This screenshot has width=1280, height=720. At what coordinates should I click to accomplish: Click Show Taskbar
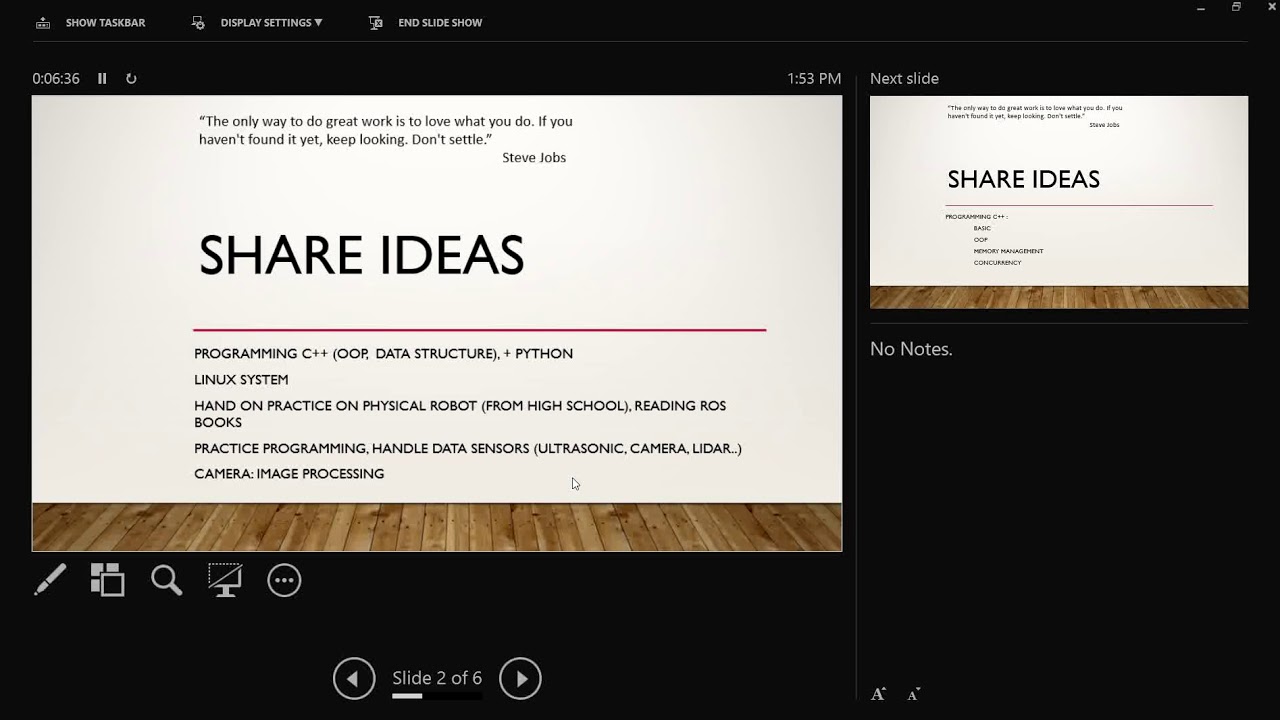tap(105, 22)
